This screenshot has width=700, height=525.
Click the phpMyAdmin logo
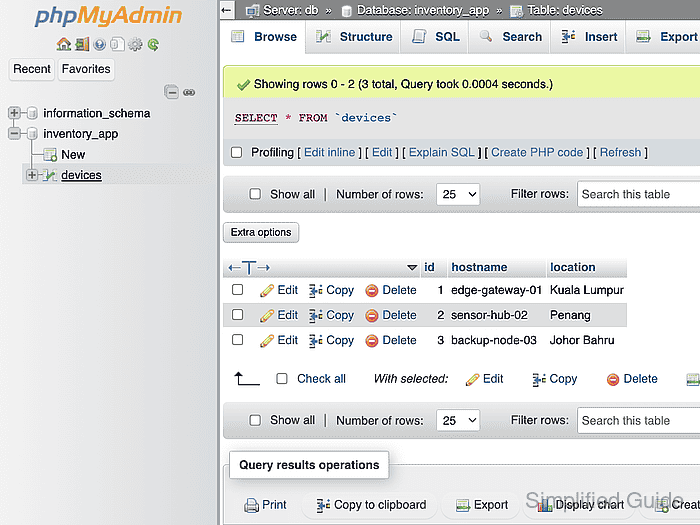pyautogui.click(x=108, y=16)
